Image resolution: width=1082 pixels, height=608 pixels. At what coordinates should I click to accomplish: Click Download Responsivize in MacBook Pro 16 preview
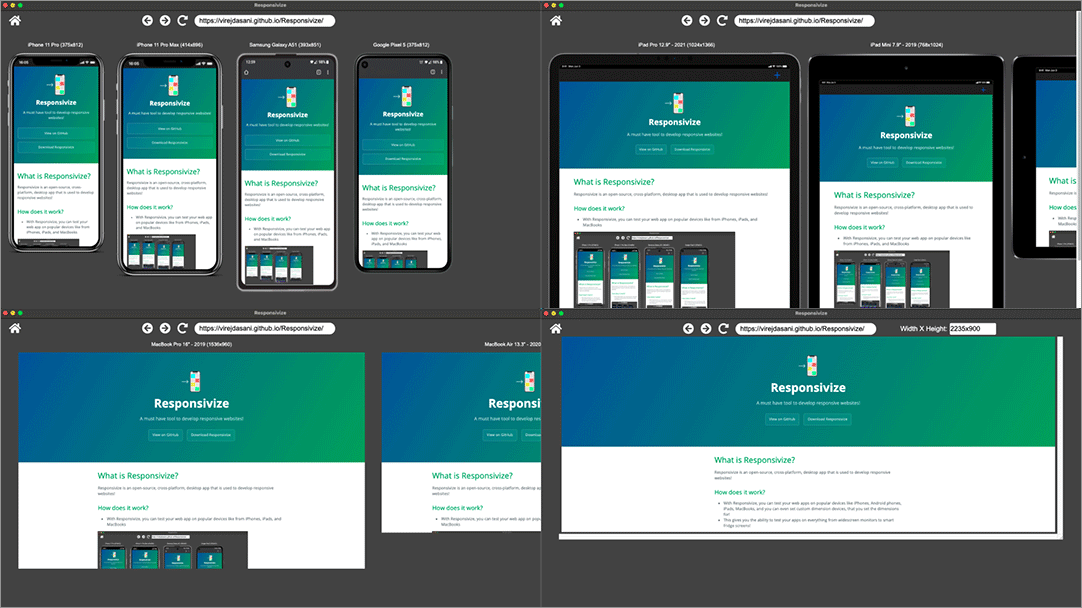pyautogui.click(x=211, y=435)
